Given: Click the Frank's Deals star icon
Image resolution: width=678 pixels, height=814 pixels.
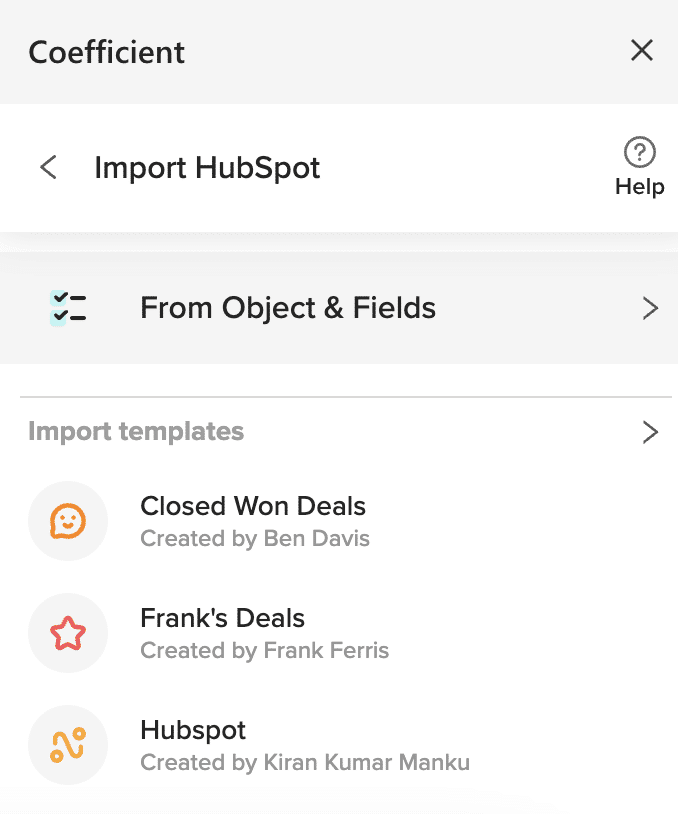Looking at the screenshot, I should pos(68,633).
